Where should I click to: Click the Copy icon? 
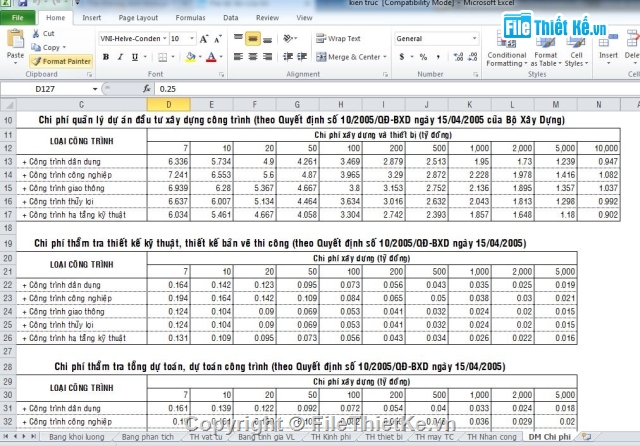point(36,47)
